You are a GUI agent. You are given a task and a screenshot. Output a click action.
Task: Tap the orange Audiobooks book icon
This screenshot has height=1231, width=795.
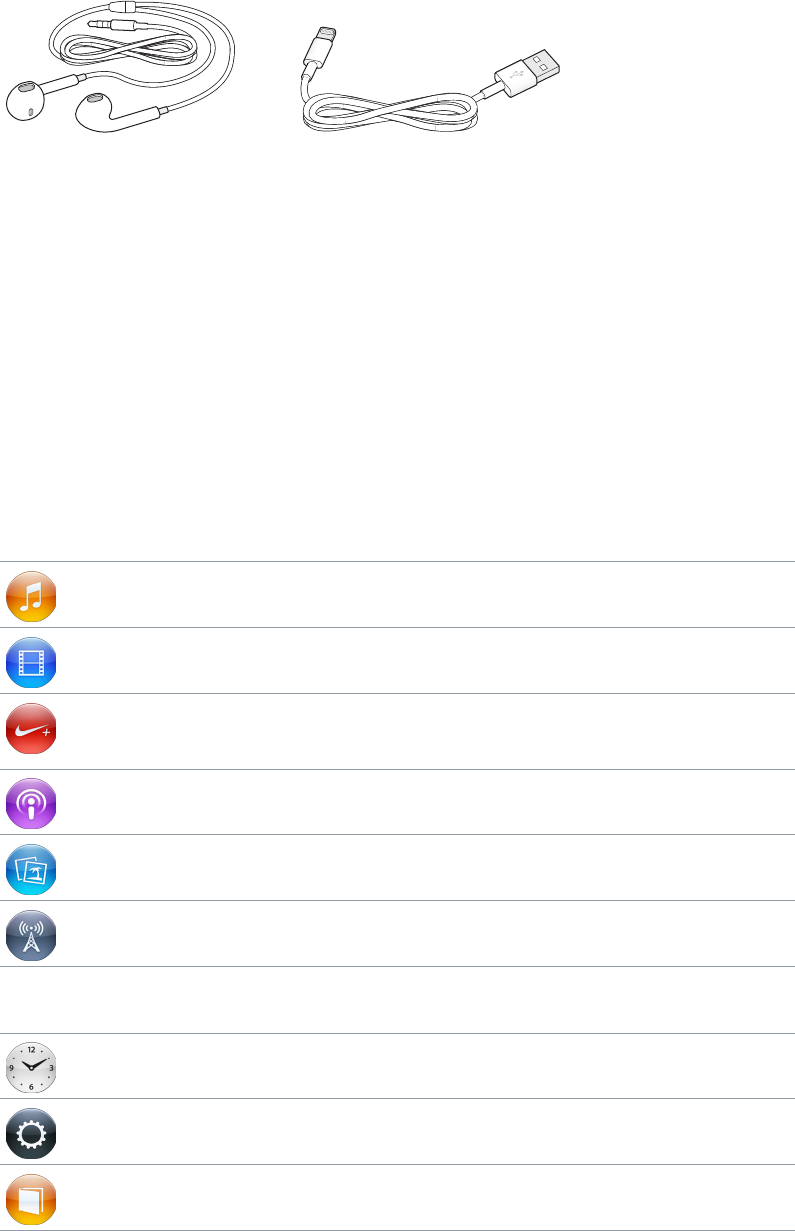(31, 1199)
